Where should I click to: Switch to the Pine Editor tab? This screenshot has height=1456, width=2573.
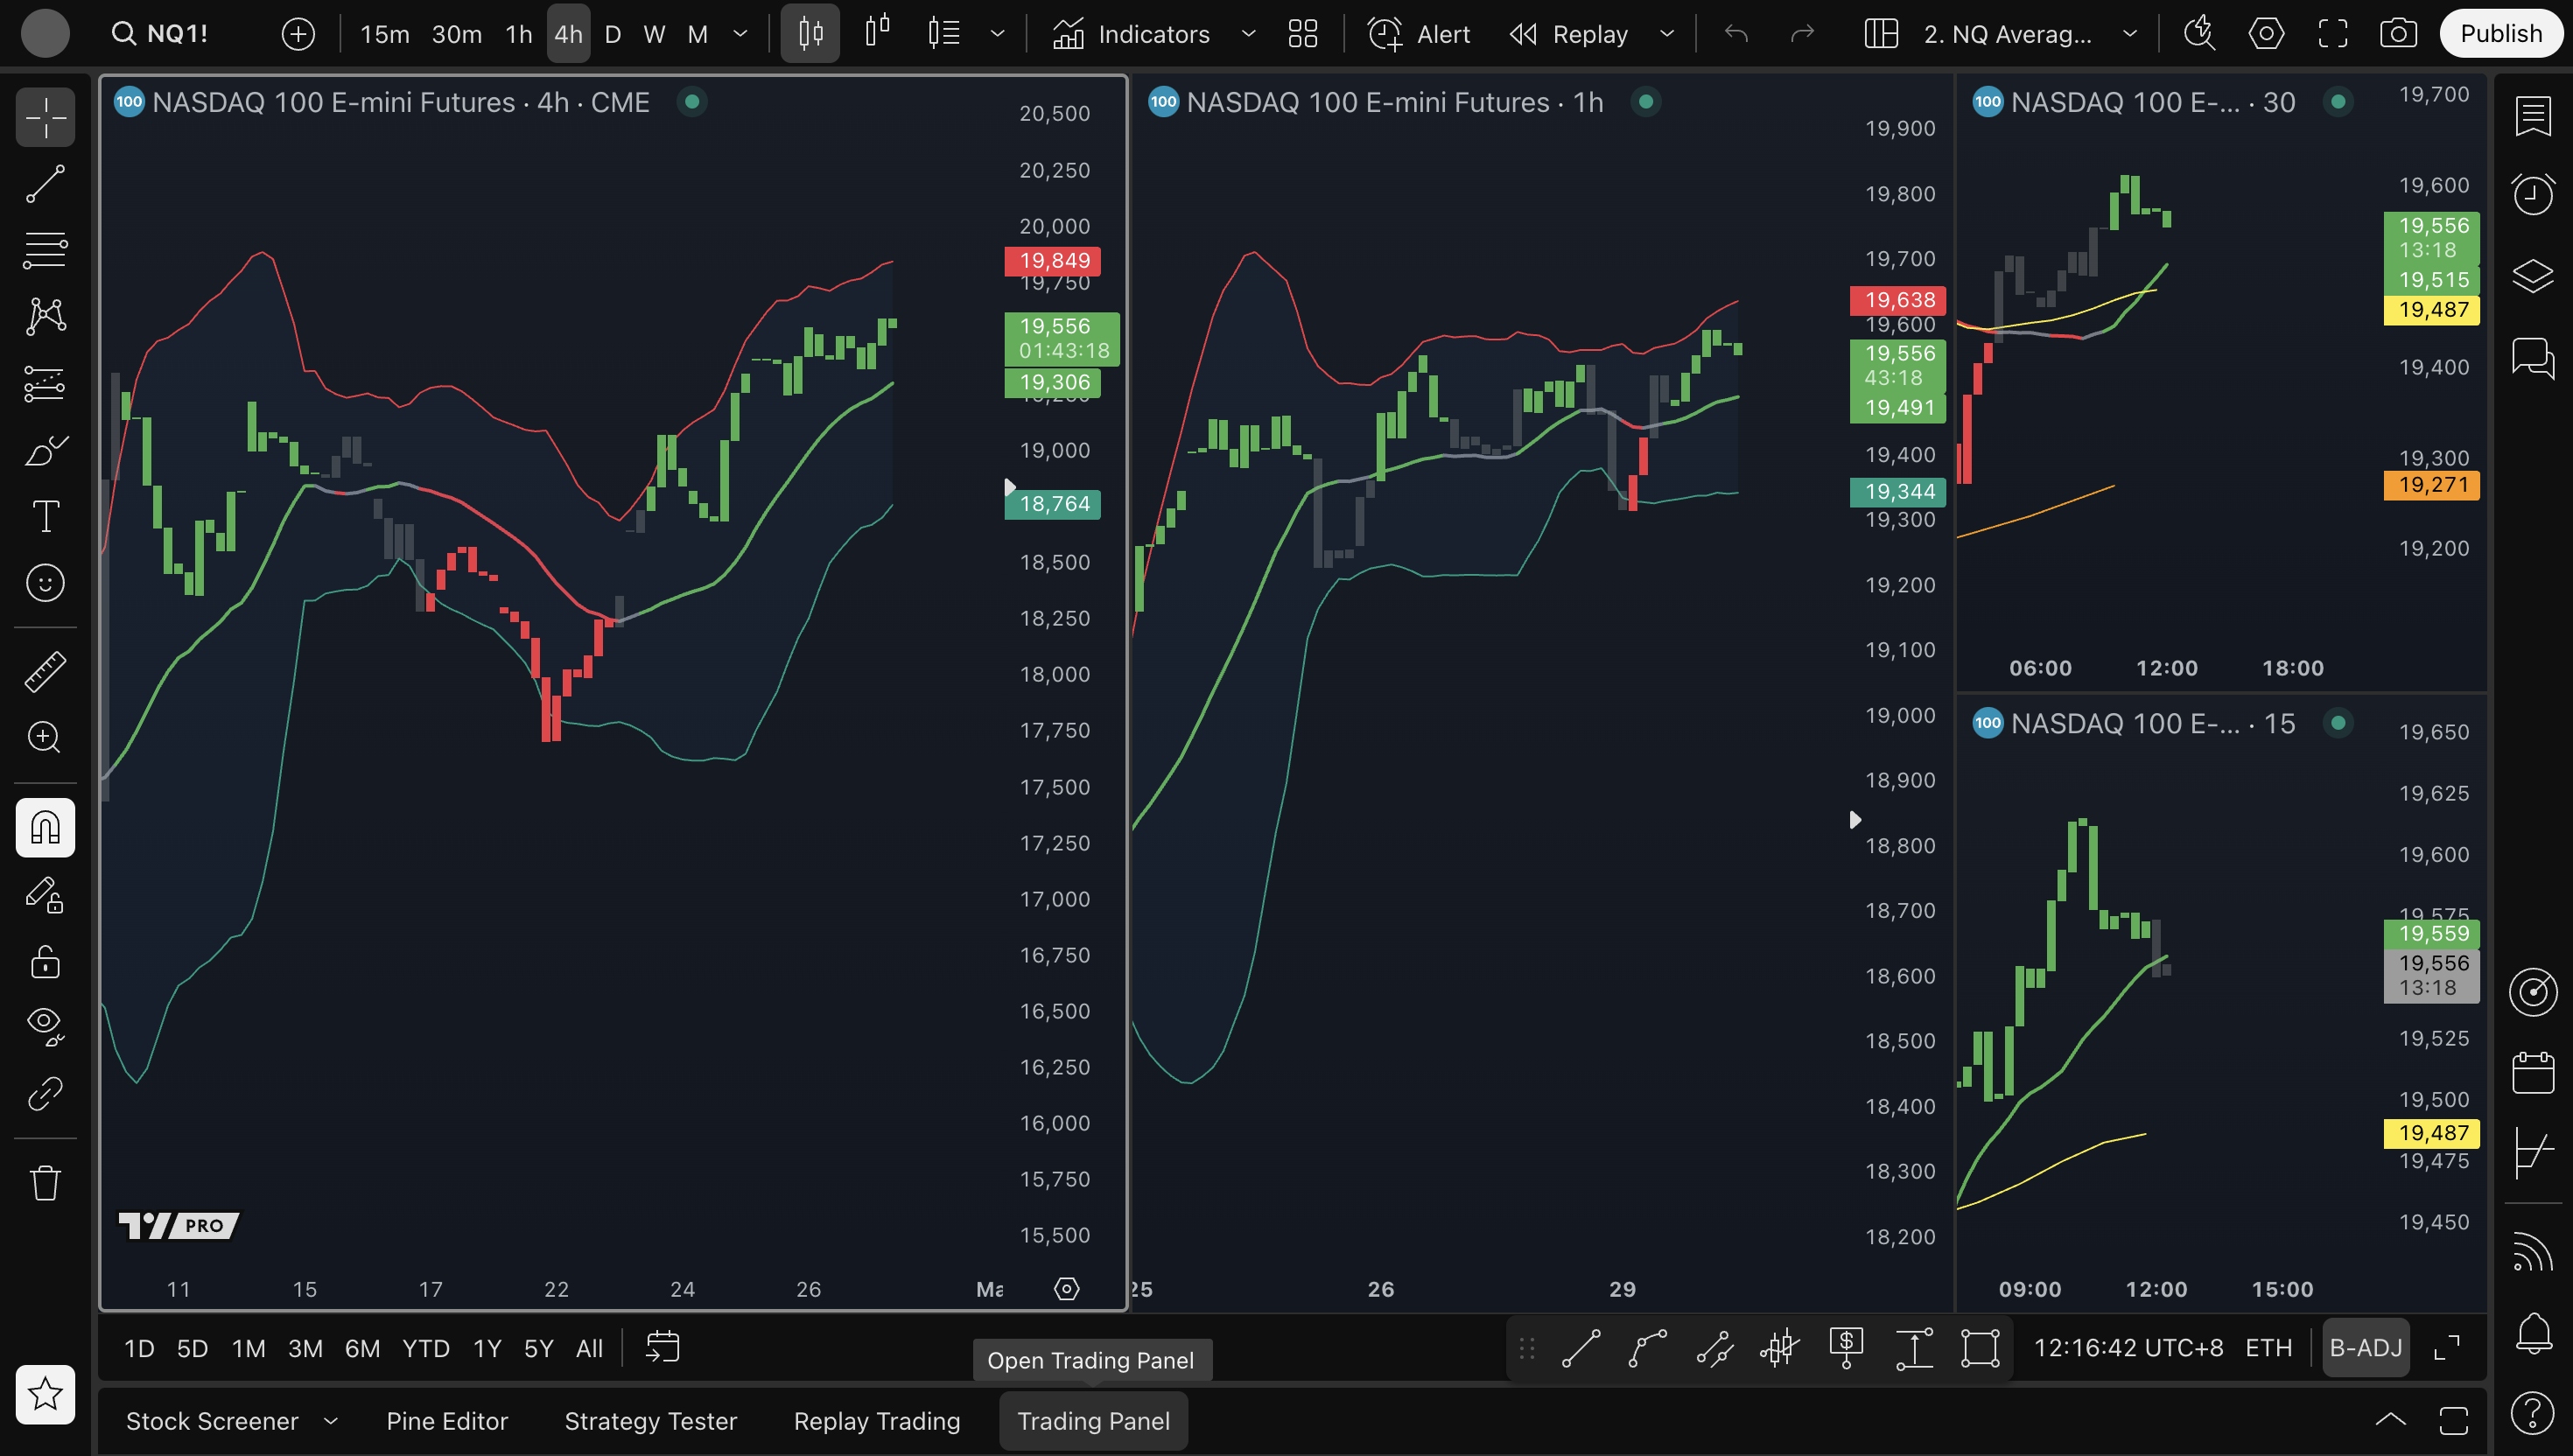click(447, 1421)
